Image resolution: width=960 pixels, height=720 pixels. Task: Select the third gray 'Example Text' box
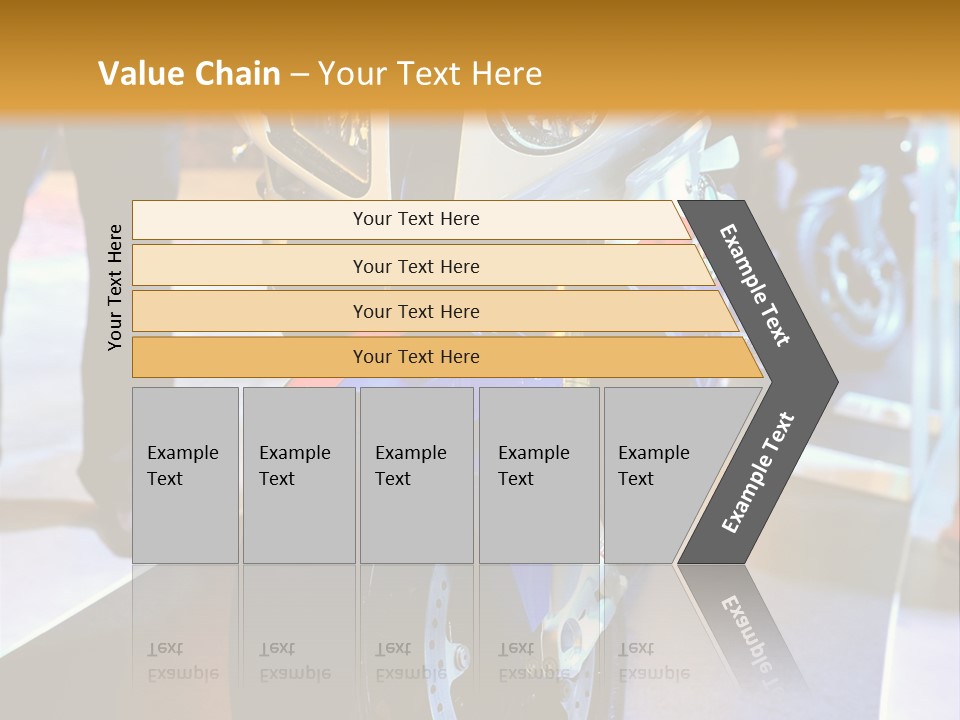(x=417, y=475)
